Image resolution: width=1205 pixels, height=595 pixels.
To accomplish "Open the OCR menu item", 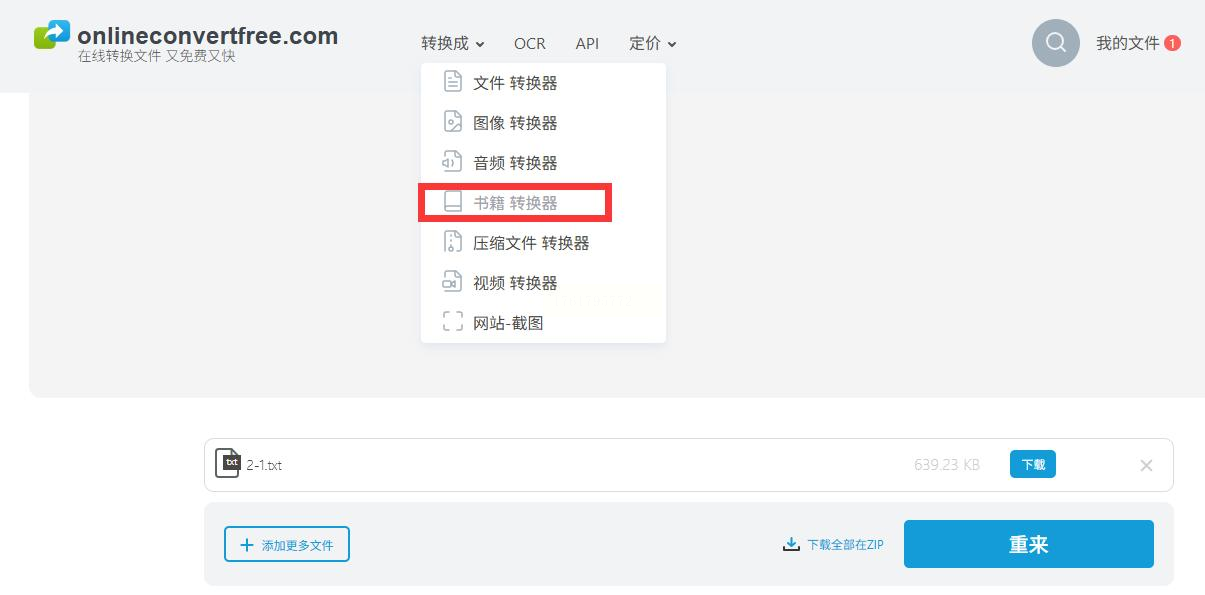I will tap(530, 43).
